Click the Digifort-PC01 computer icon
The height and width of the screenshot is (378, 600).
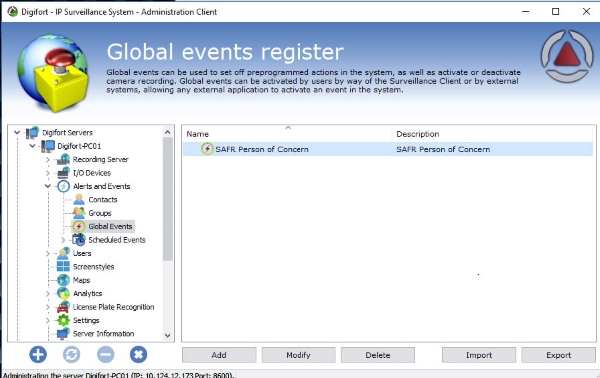tap(48, 146)
